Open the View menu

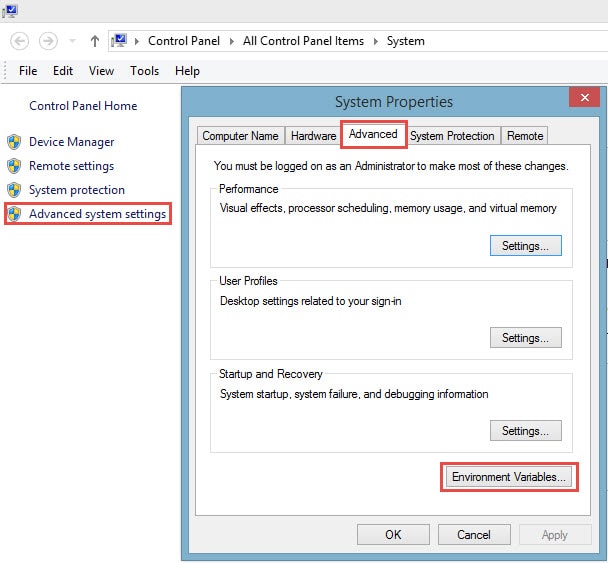(x=101, y=71)
